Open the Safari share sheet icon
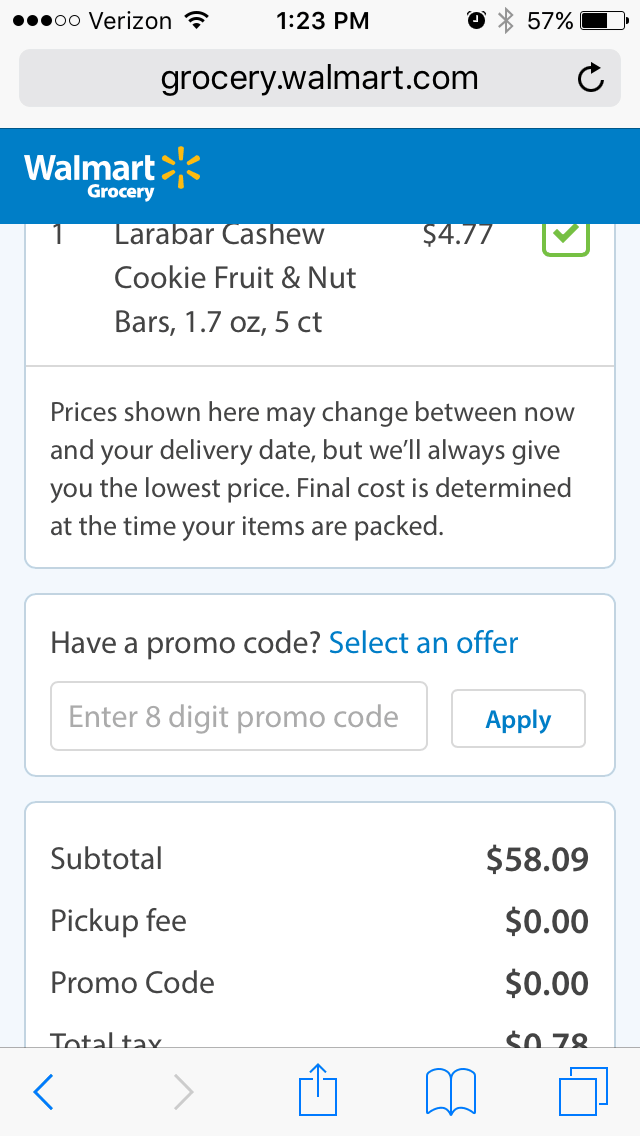The image size is (640, 1136). [318, 1088]
